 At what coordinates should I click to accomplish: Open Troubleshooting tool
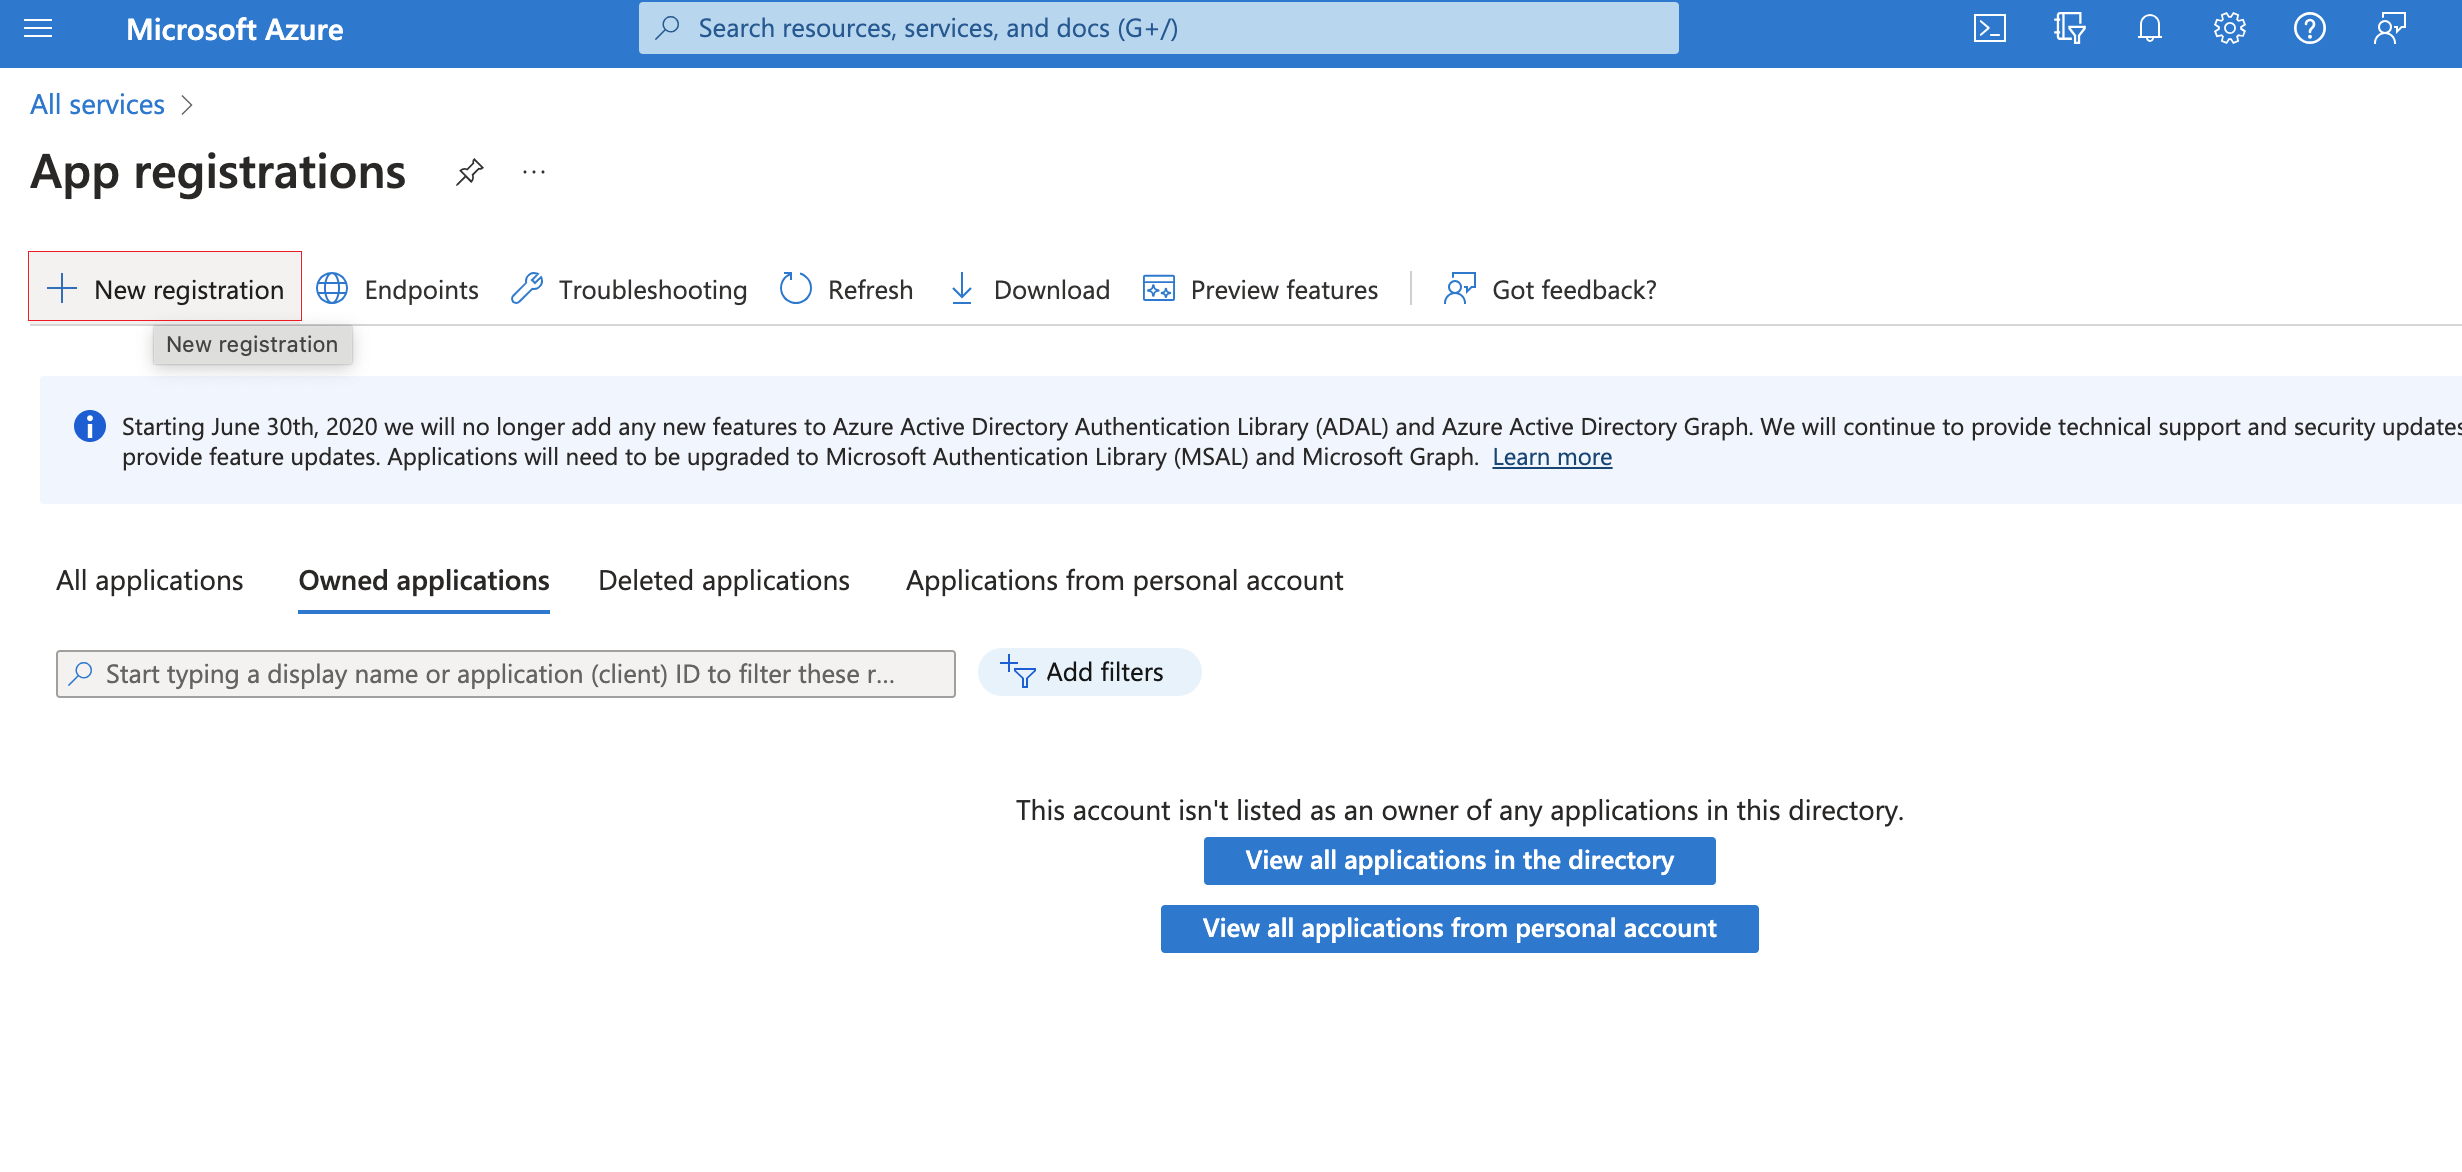pos(629,289)
